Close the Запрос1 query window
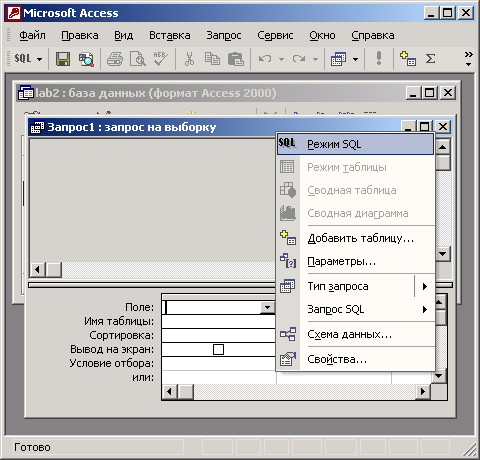The height and width of the screenshot is (460, 480). 443,127
